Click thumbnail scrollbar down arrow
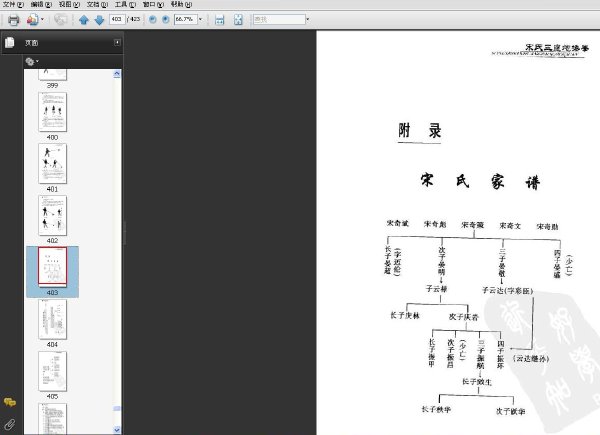The height and width of the screenshot is (435, 600). 117,430
